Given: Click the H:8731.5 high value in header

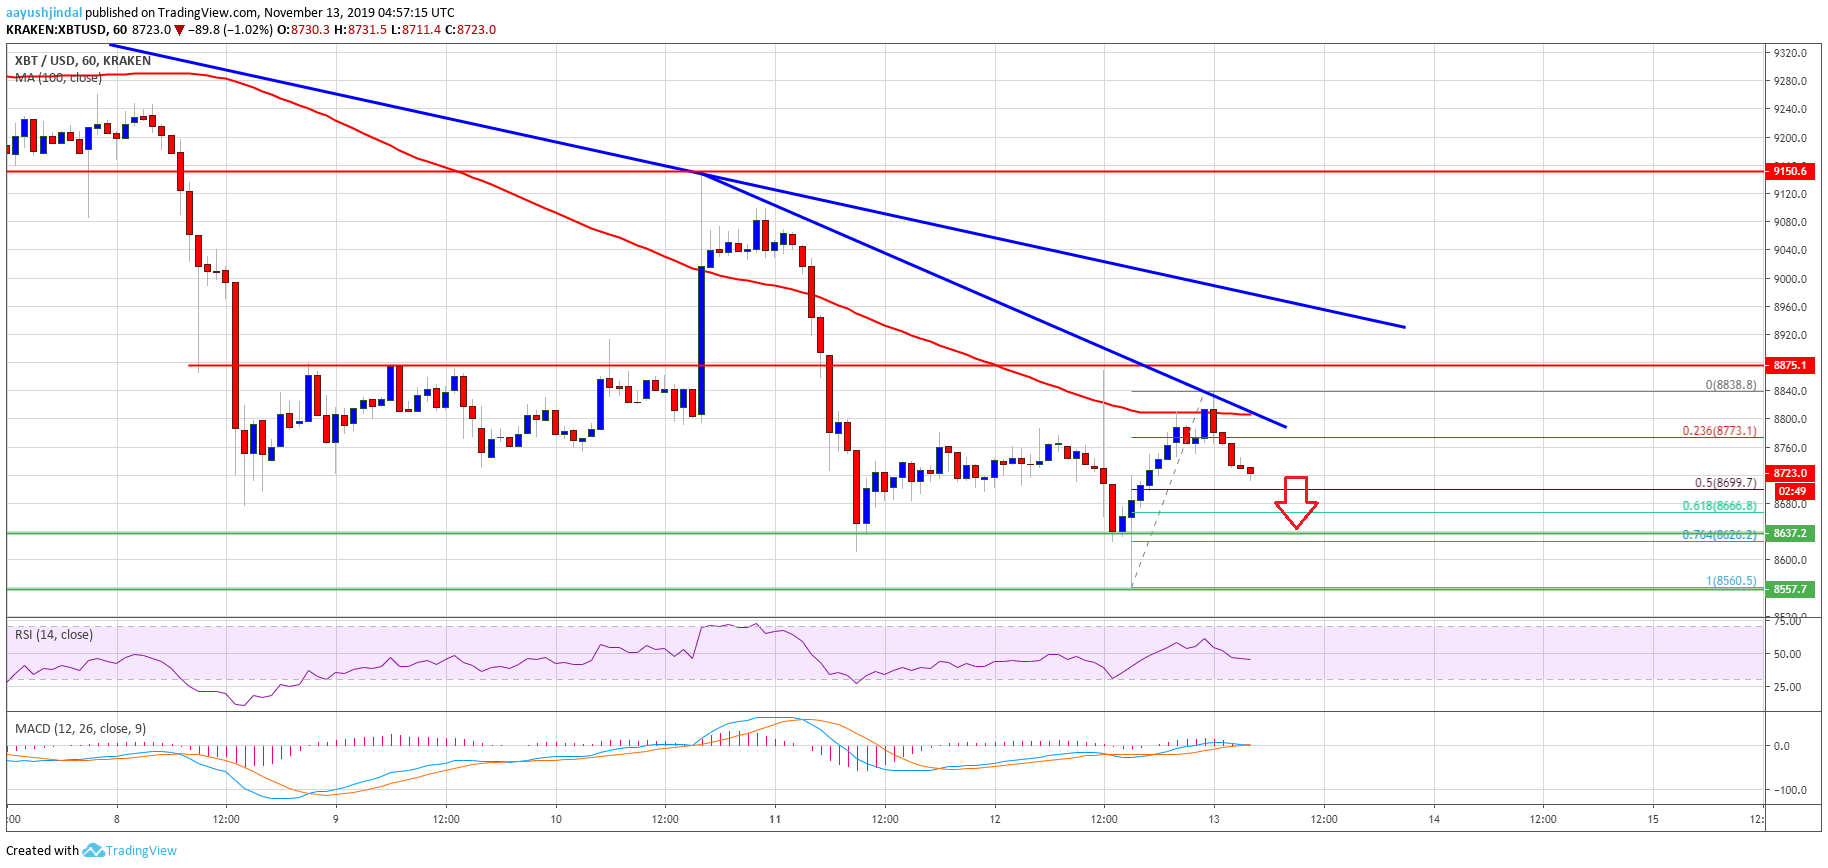Looking at the screenshot, I should [361, 30].
